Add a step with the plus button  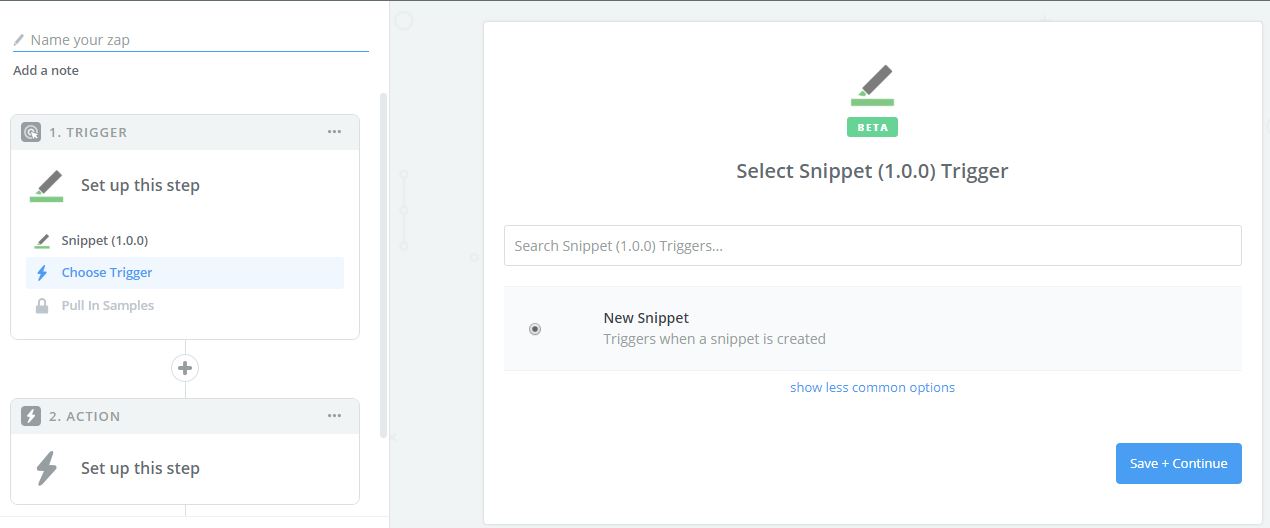185,368
